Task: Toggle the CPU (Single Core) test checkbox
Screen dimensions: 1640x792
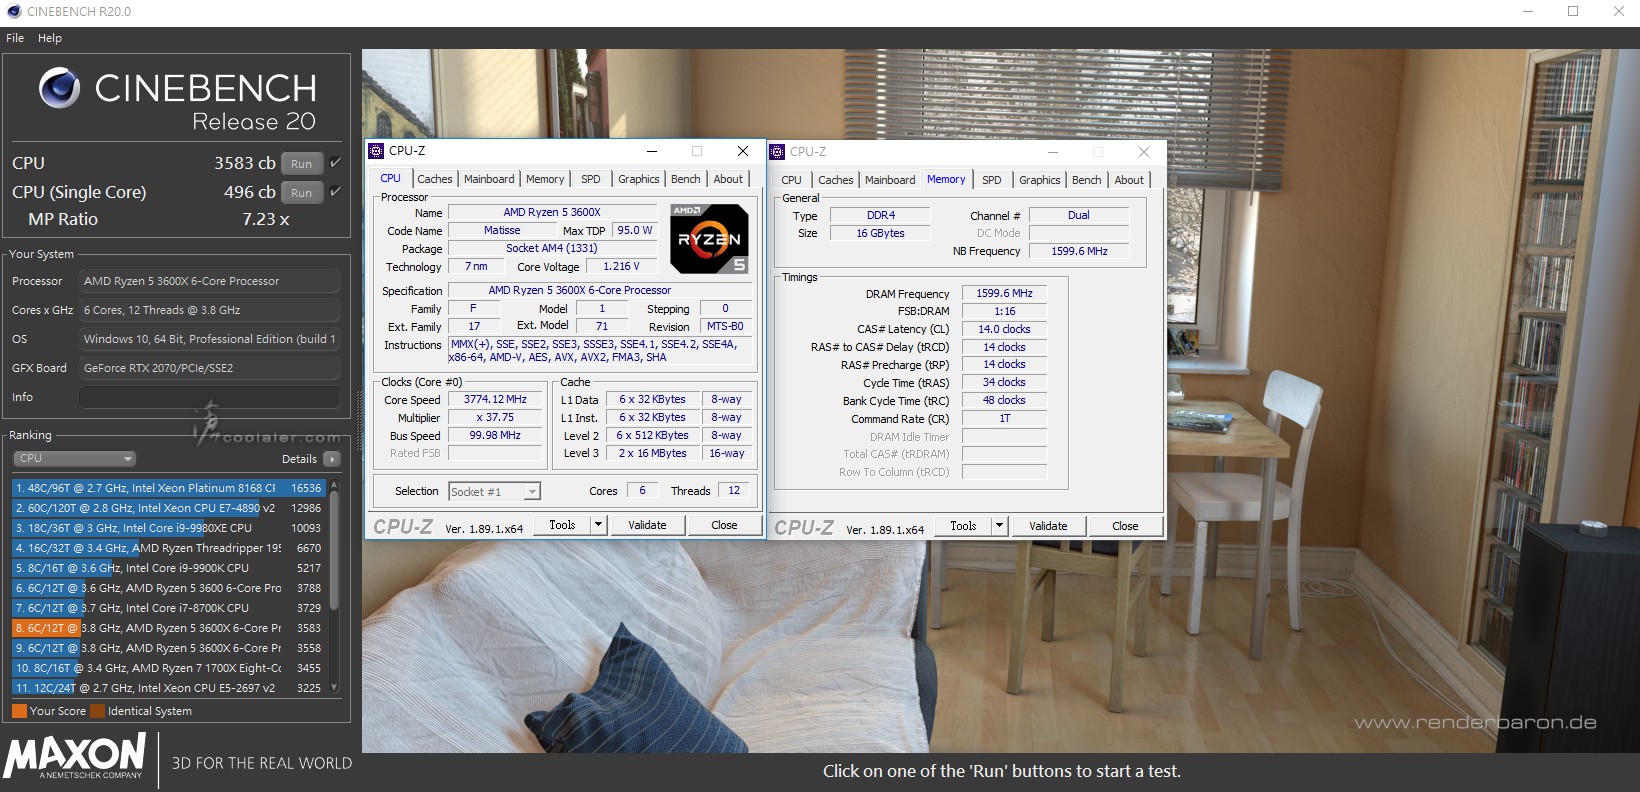Action: click(335, 192)
